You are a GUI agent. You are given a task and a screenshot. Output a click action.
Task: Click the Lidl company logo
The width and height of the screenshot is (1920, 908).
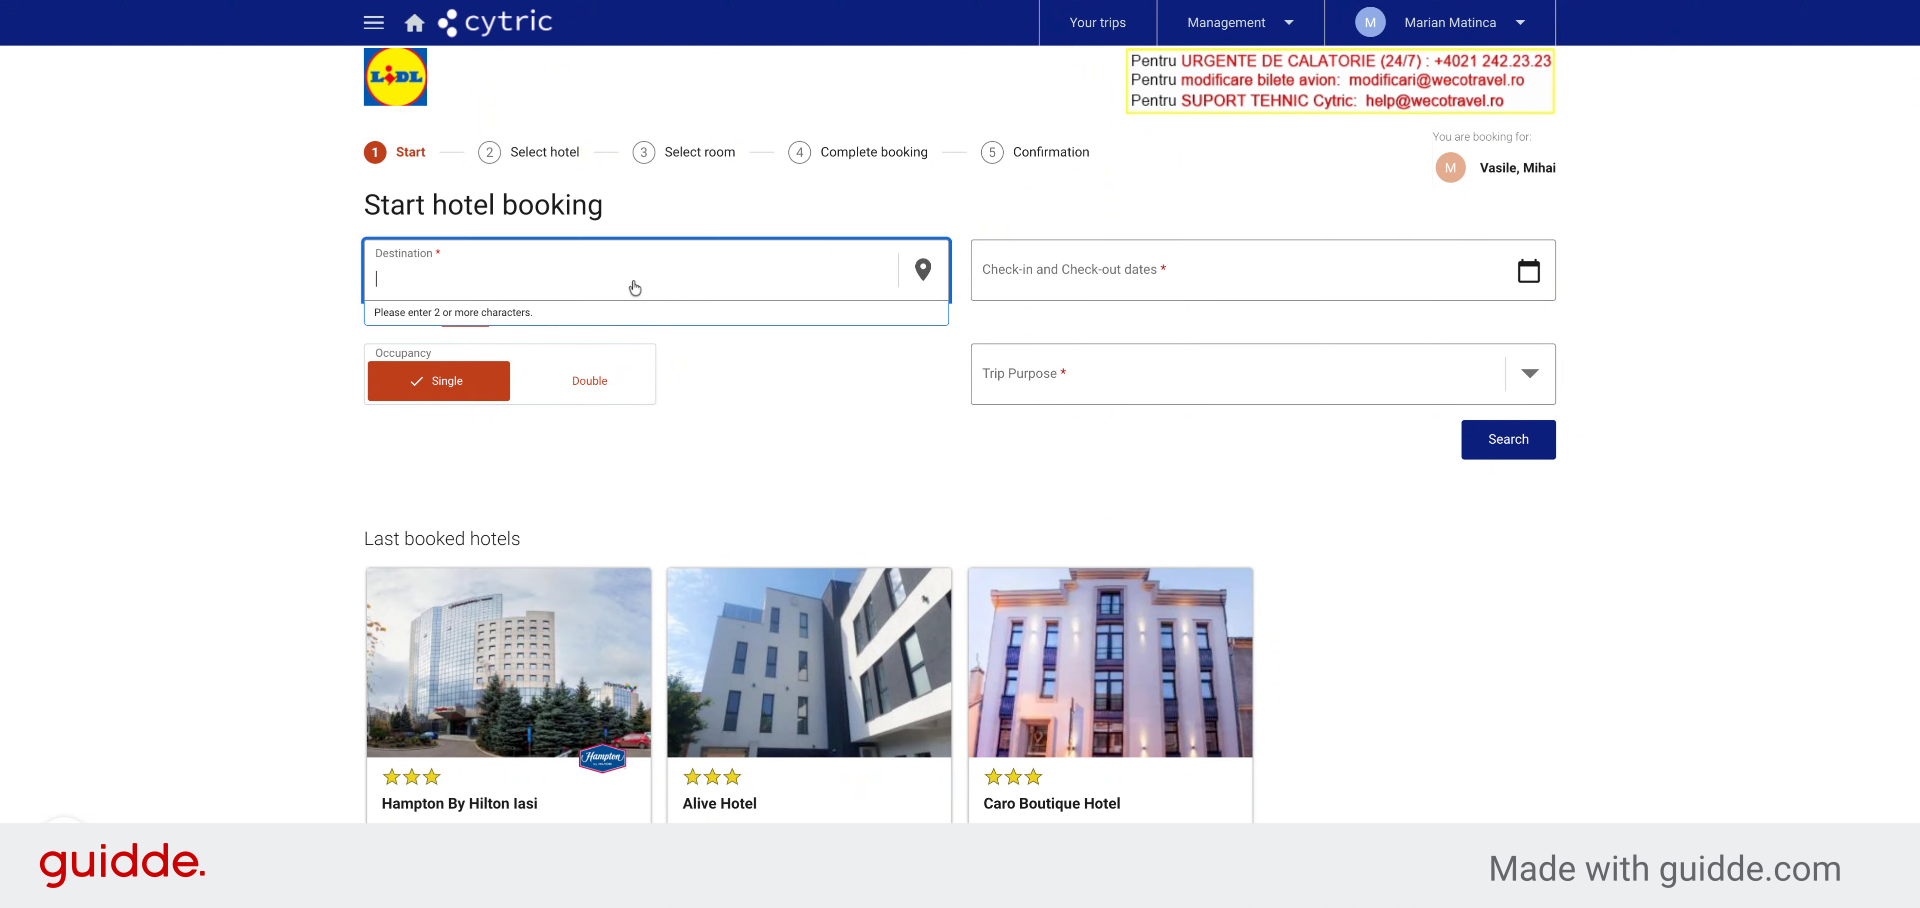point(395,77)
